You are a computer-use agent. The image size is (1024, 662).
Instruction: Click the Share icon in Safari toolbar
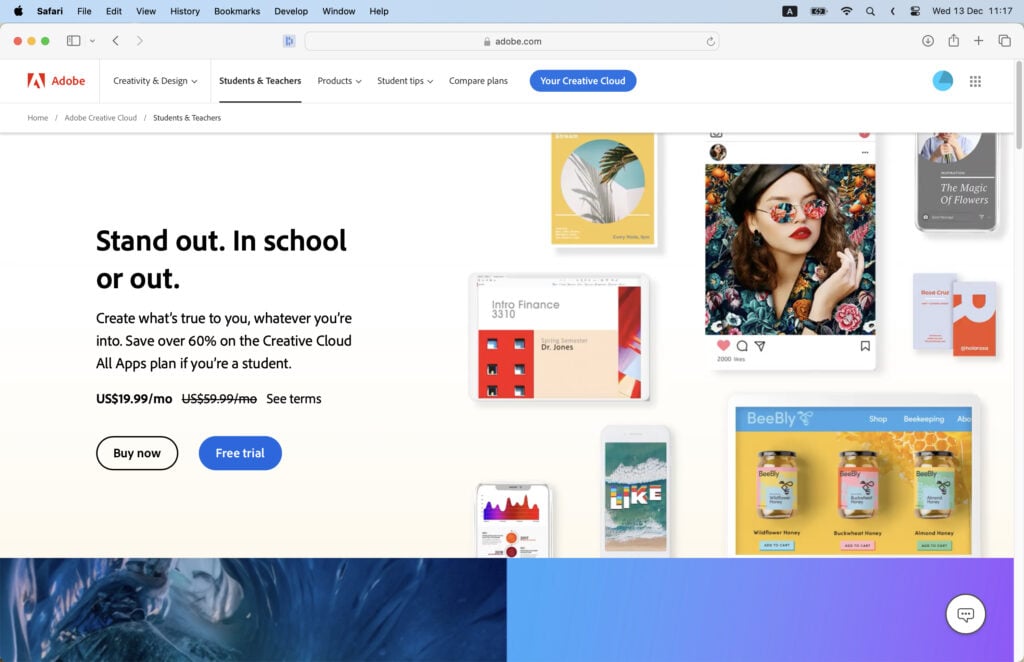click(953, 41)
